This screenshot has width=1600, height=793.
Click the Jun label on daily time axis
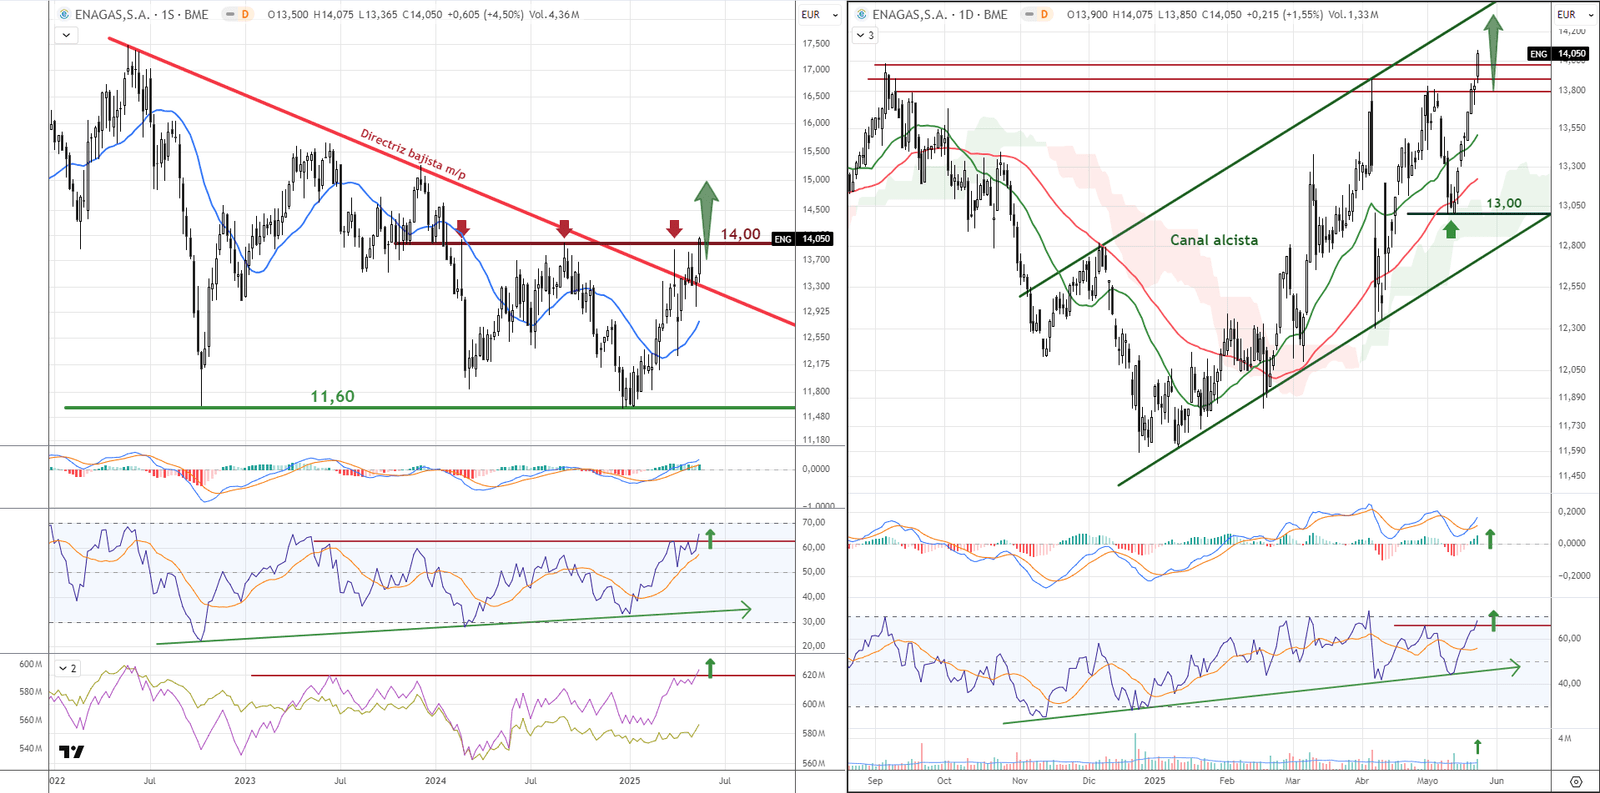click(x=1496, y=781)
